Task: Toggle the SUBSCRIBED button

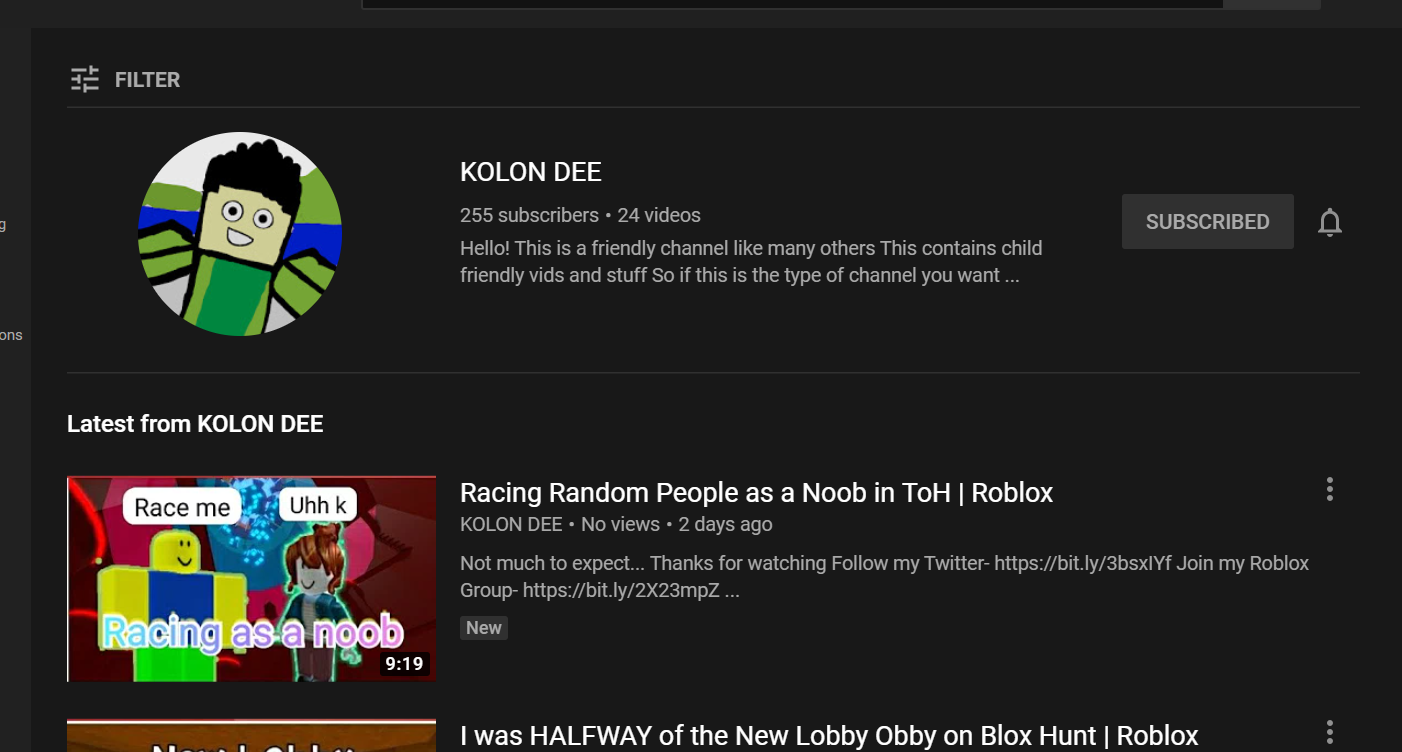Action: click(x=1208, y=222)
